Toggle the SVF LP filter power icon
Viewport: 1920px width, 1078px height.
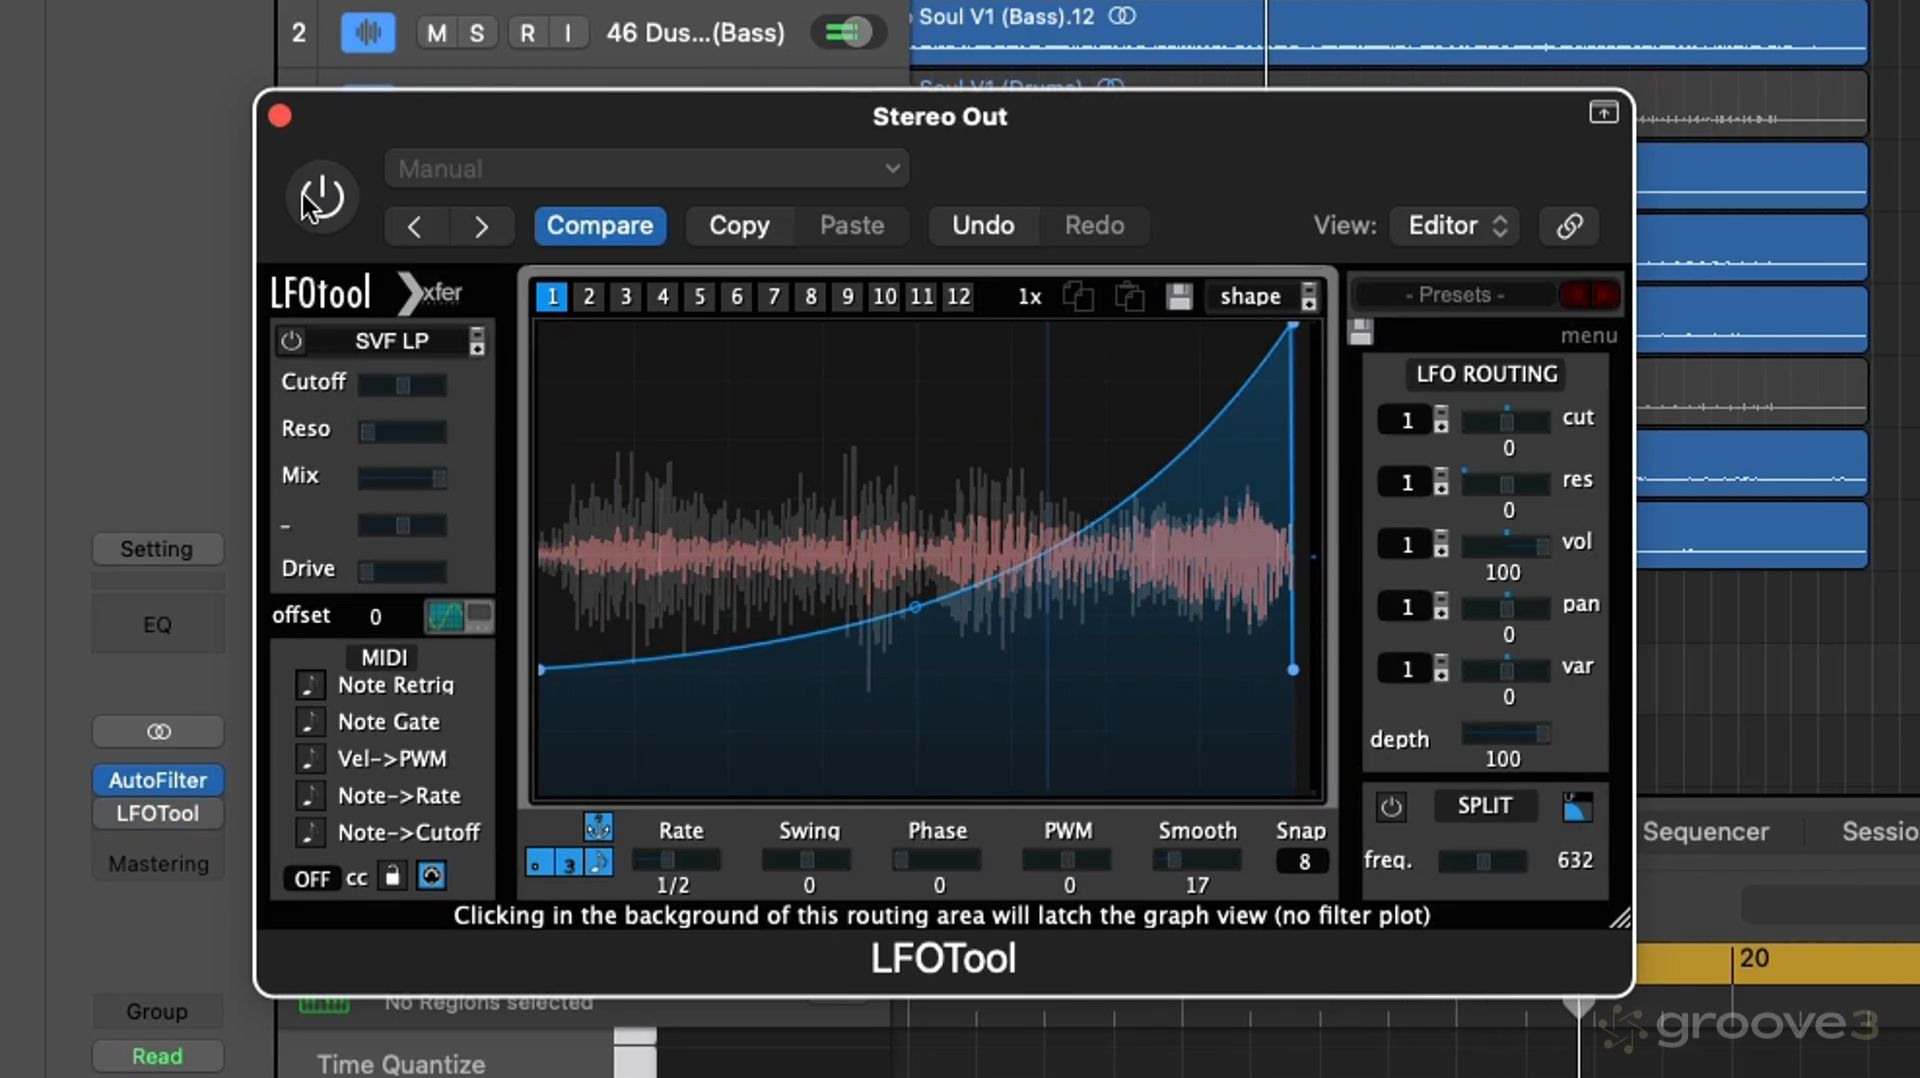(x=291, y=341)
